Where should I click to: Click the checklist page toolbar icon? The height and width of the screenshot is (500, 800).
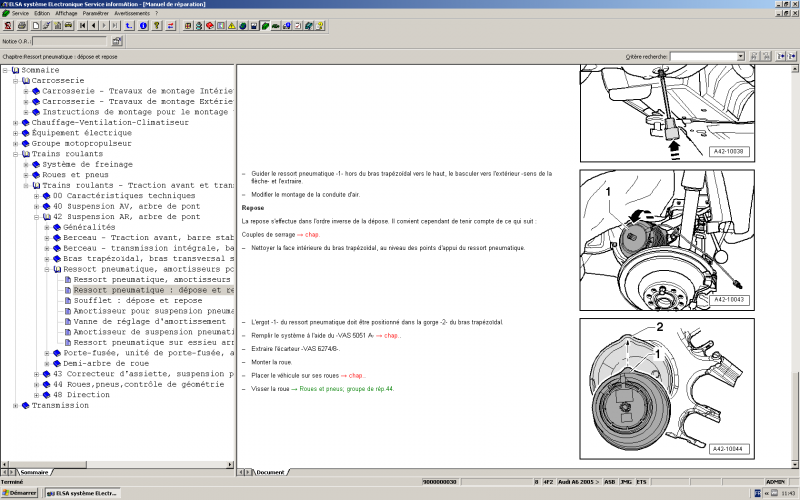(298, 26)
